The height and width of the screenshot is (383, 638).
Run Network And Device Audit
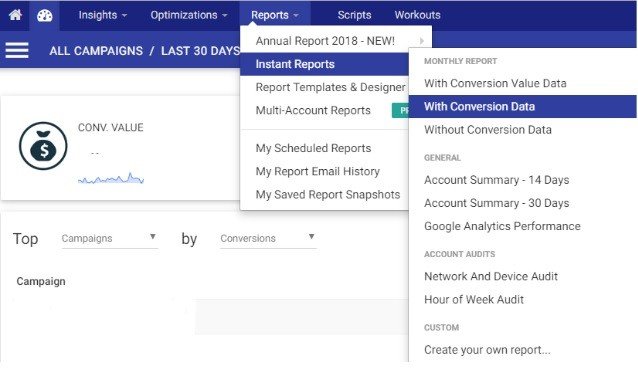click(491, 276)
